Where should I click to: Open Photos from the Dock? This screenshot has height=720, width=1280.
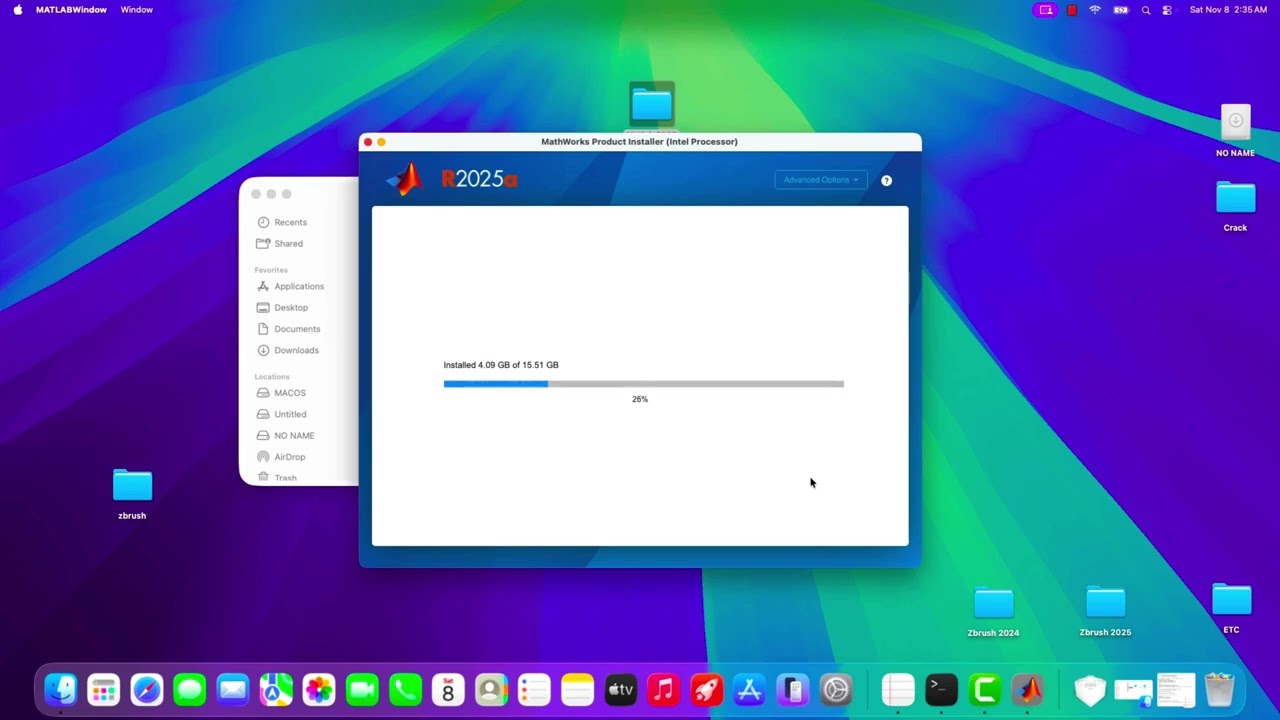(x=319, y=689)
